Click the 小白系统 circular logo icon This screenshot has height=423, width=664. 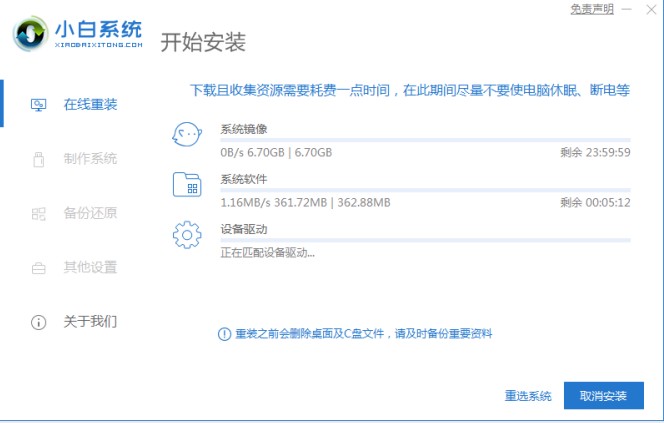[30, 33]
